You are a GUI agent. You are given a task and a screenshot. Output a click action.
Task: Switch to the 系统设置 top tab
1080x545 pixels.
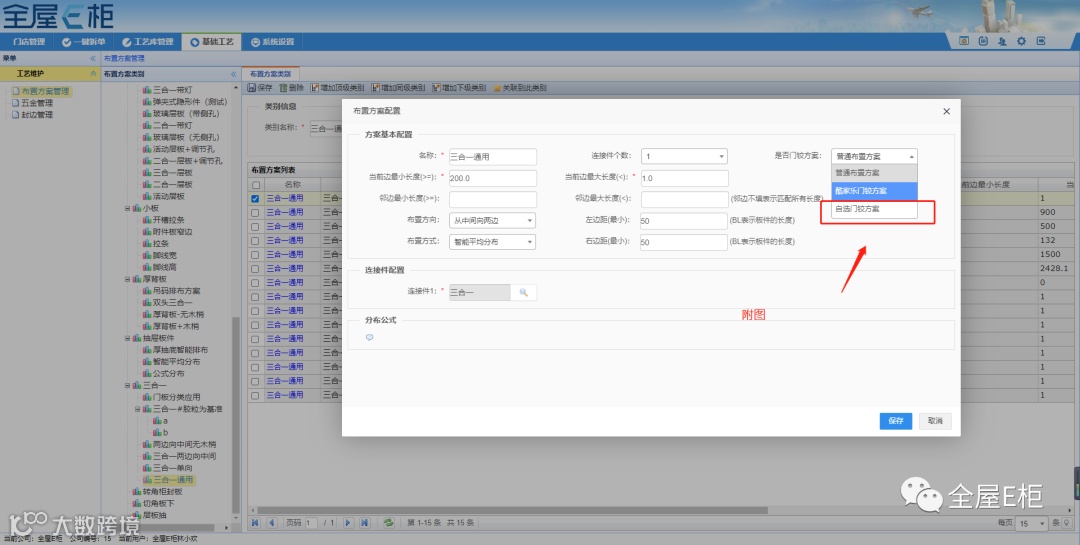(273, 41)
